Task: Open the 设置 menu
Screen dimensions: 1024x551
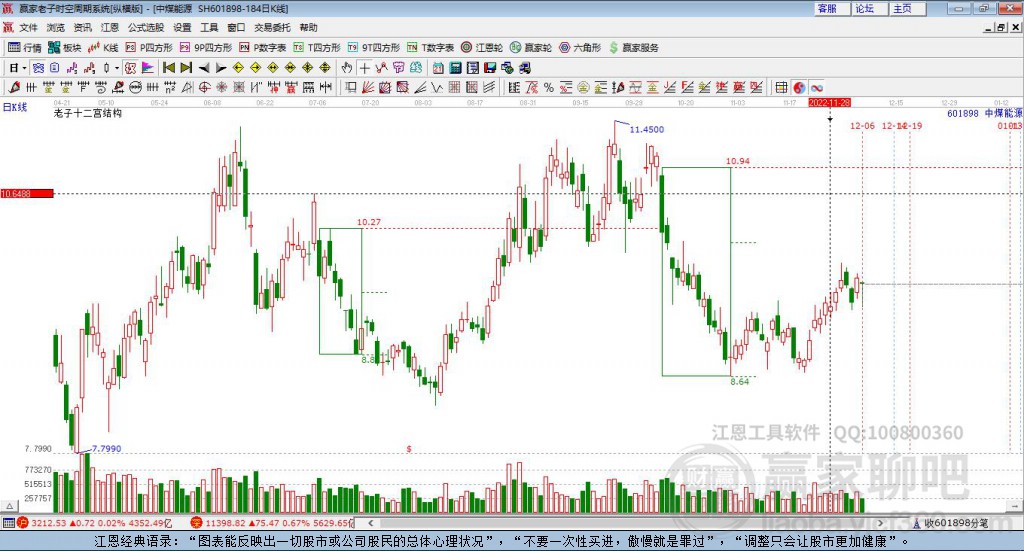Action: point(182,27)
